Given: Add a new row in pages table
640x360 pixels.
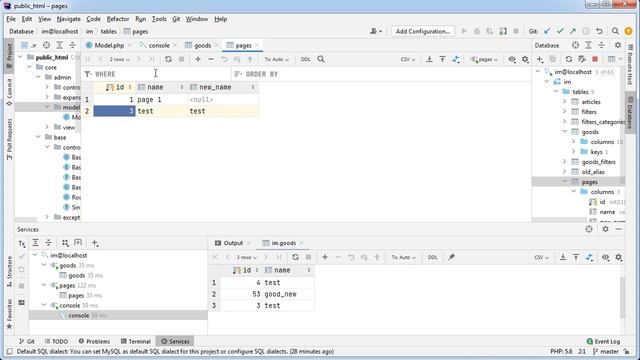Looking at the screenshot, I should (198, 59).
